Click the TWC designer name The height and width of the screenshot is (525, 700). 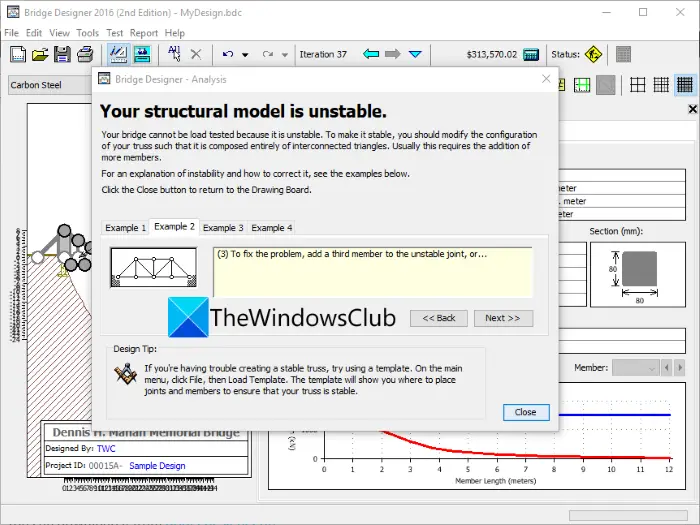point(106,449)
